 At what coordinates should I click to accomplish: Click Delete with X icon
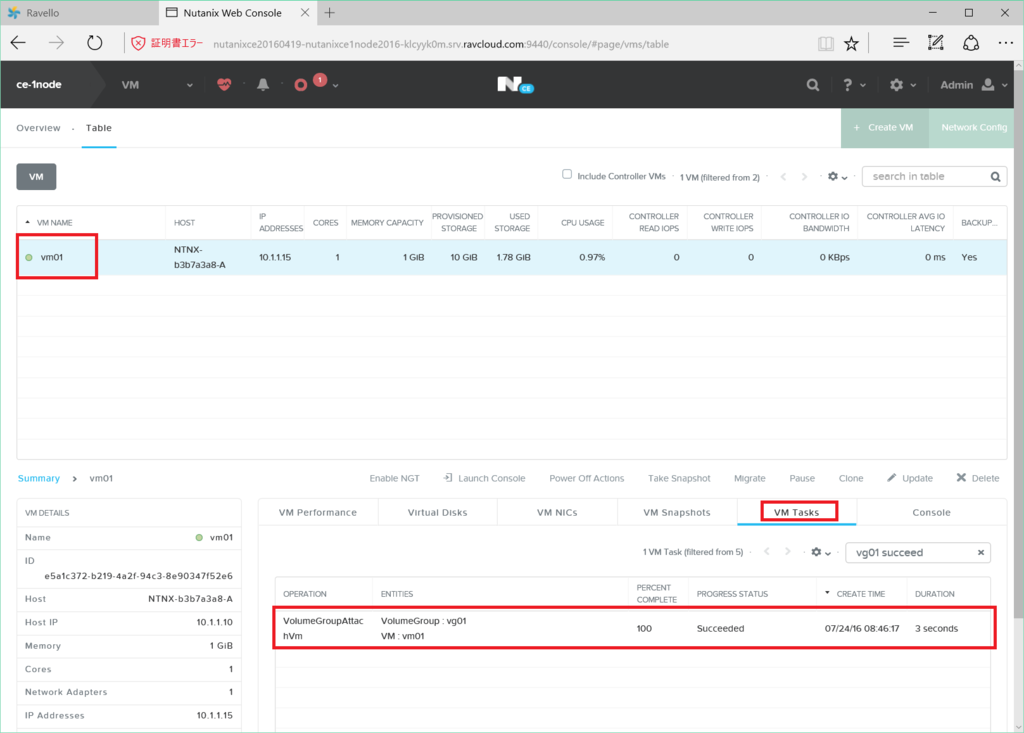click(978, 478)
